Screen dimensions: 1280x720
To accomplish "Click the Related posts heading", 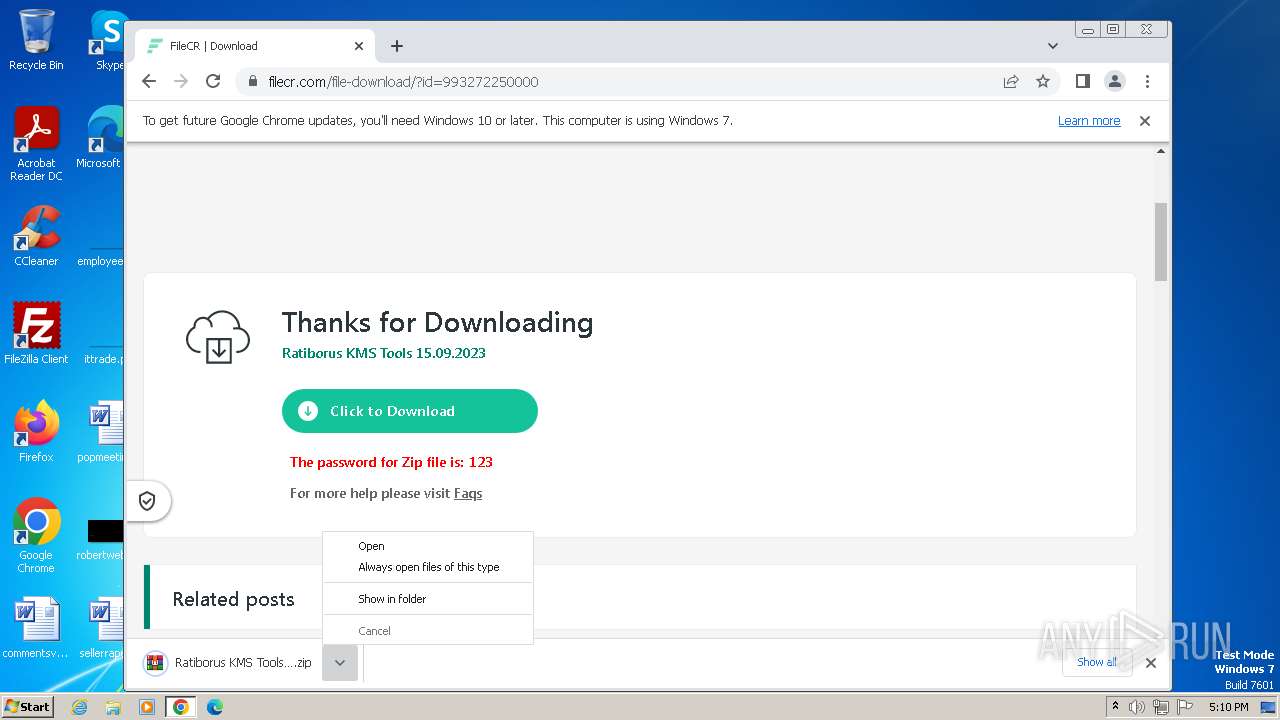I will 233,599.
